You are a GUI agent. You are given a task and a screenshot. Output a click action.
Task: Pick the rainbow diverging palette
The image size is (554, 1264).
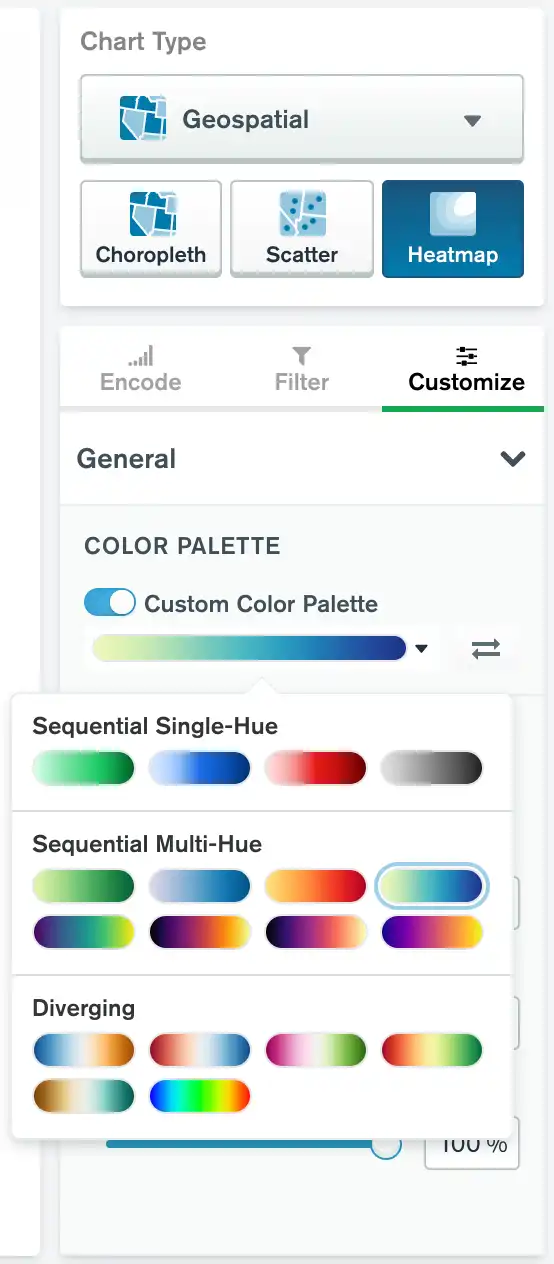pos(200,1096)
